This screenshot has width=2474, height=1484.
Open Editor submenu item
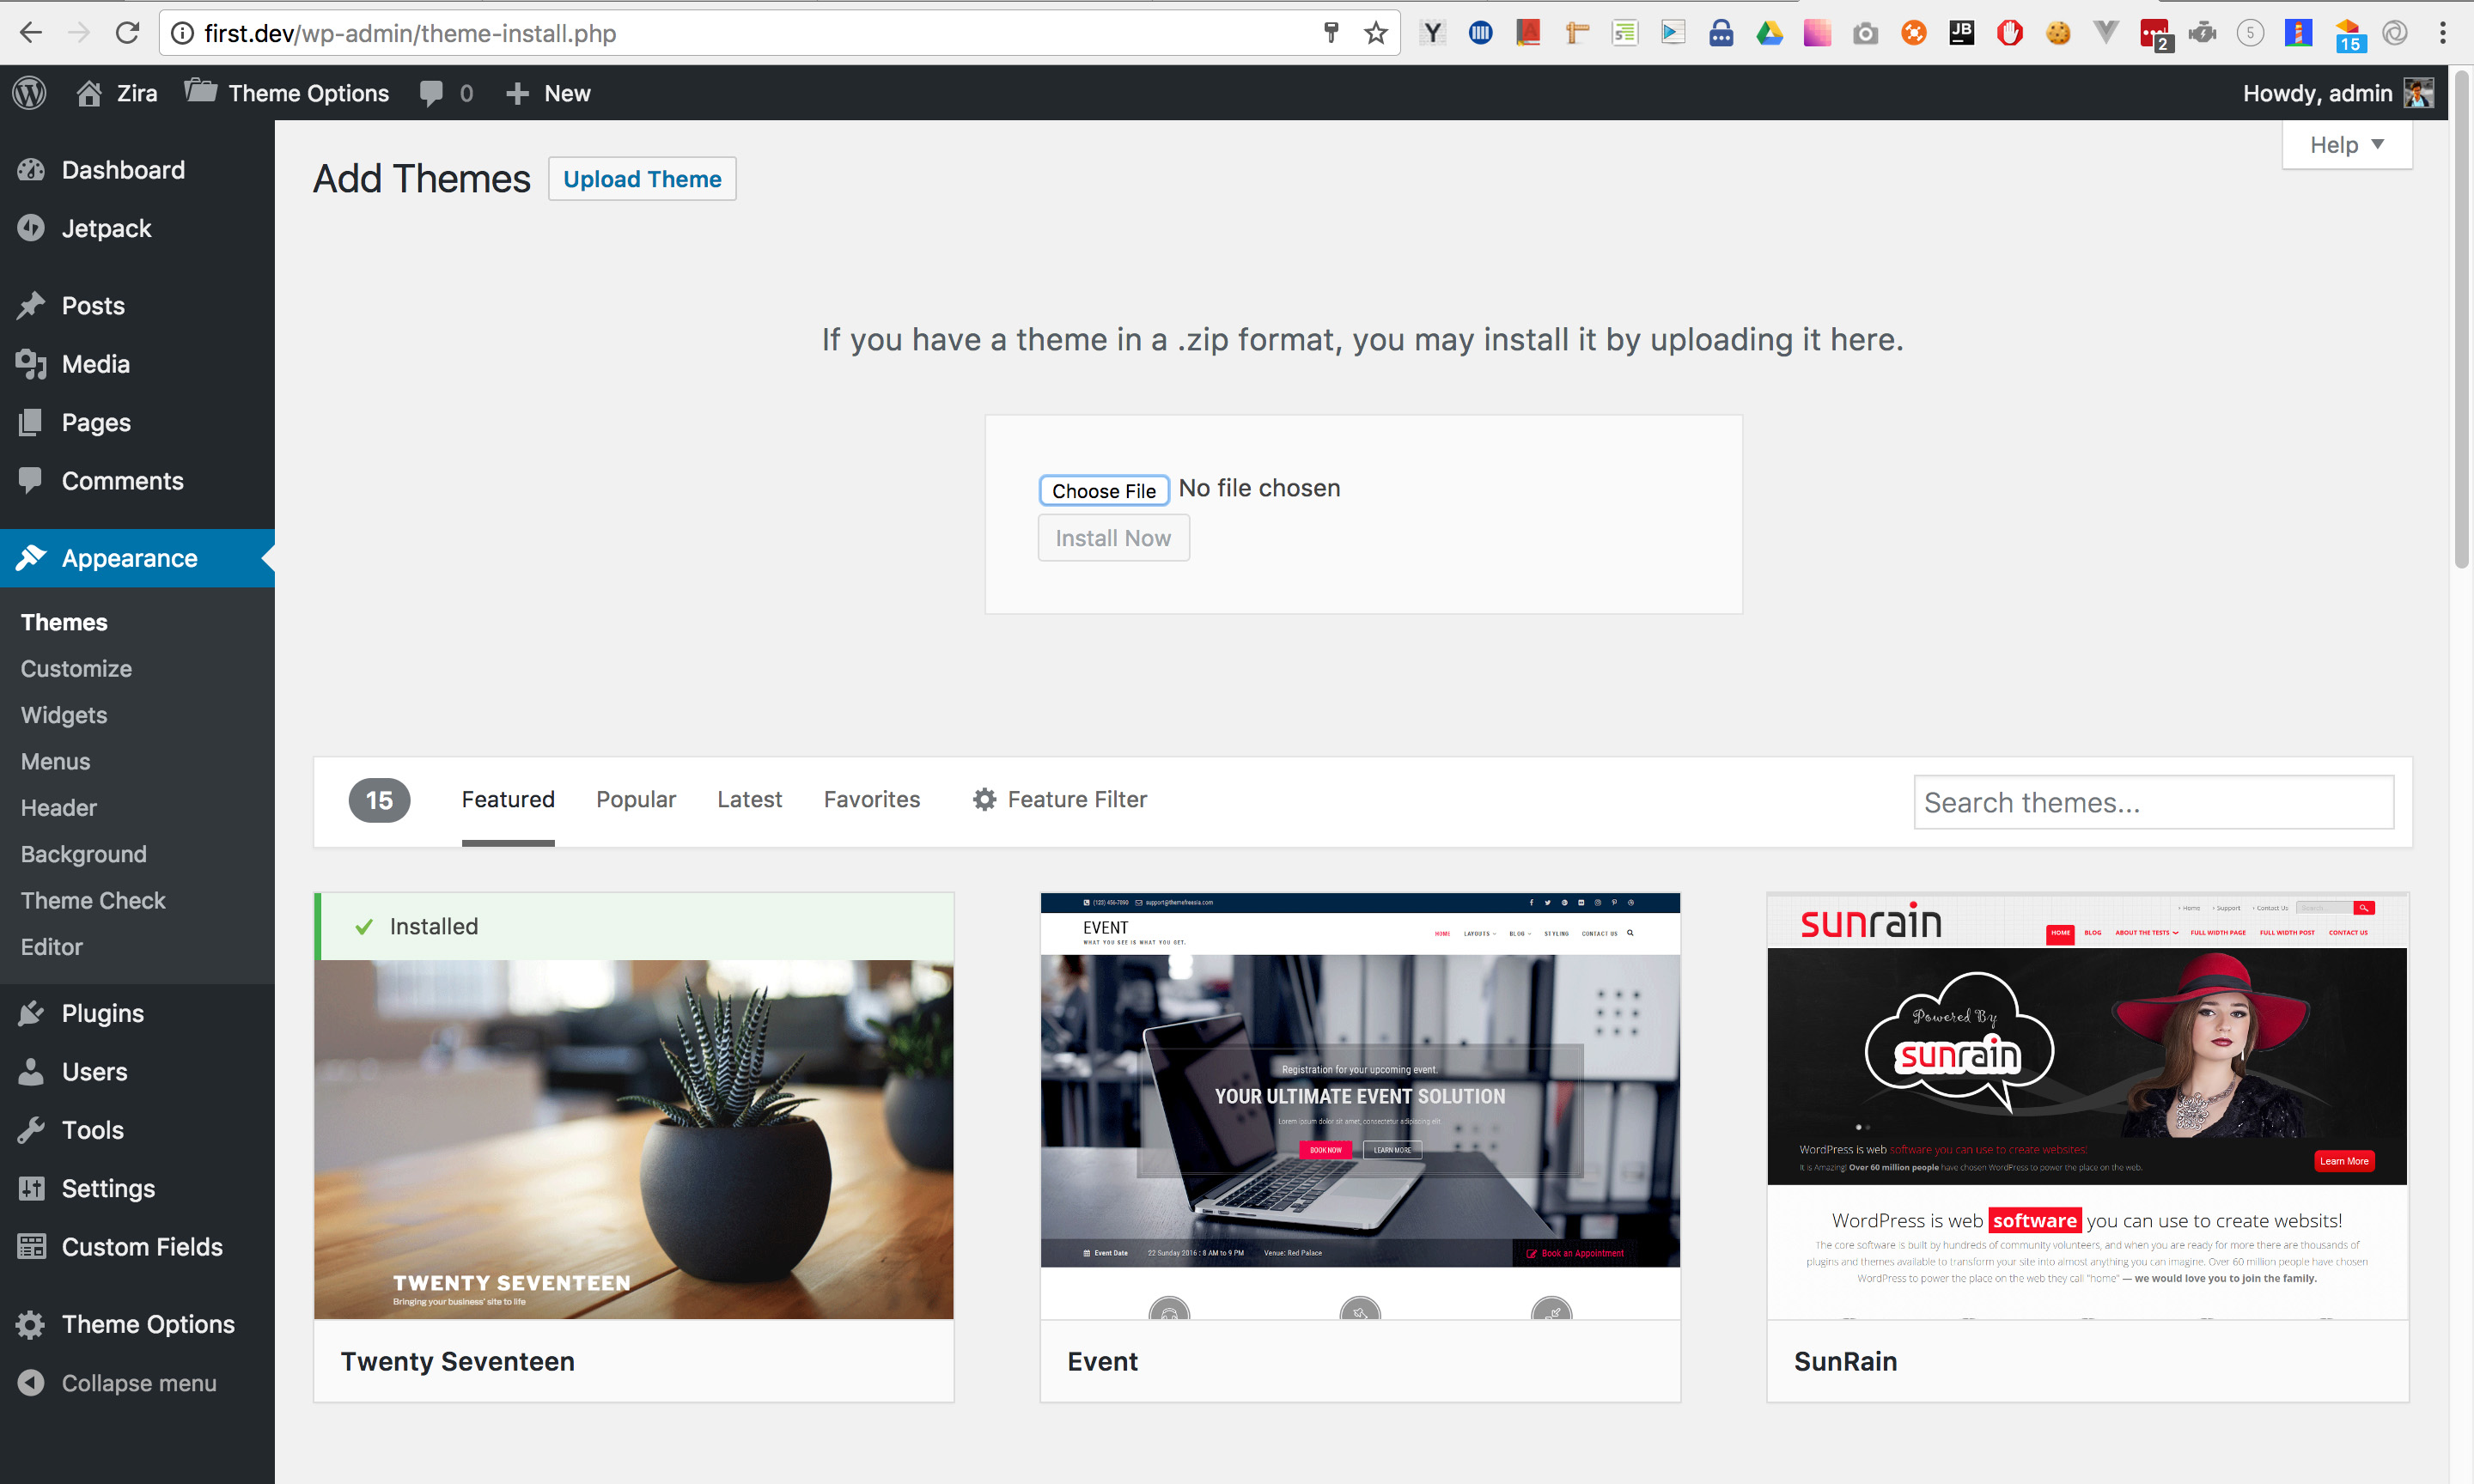click(52, 946)
